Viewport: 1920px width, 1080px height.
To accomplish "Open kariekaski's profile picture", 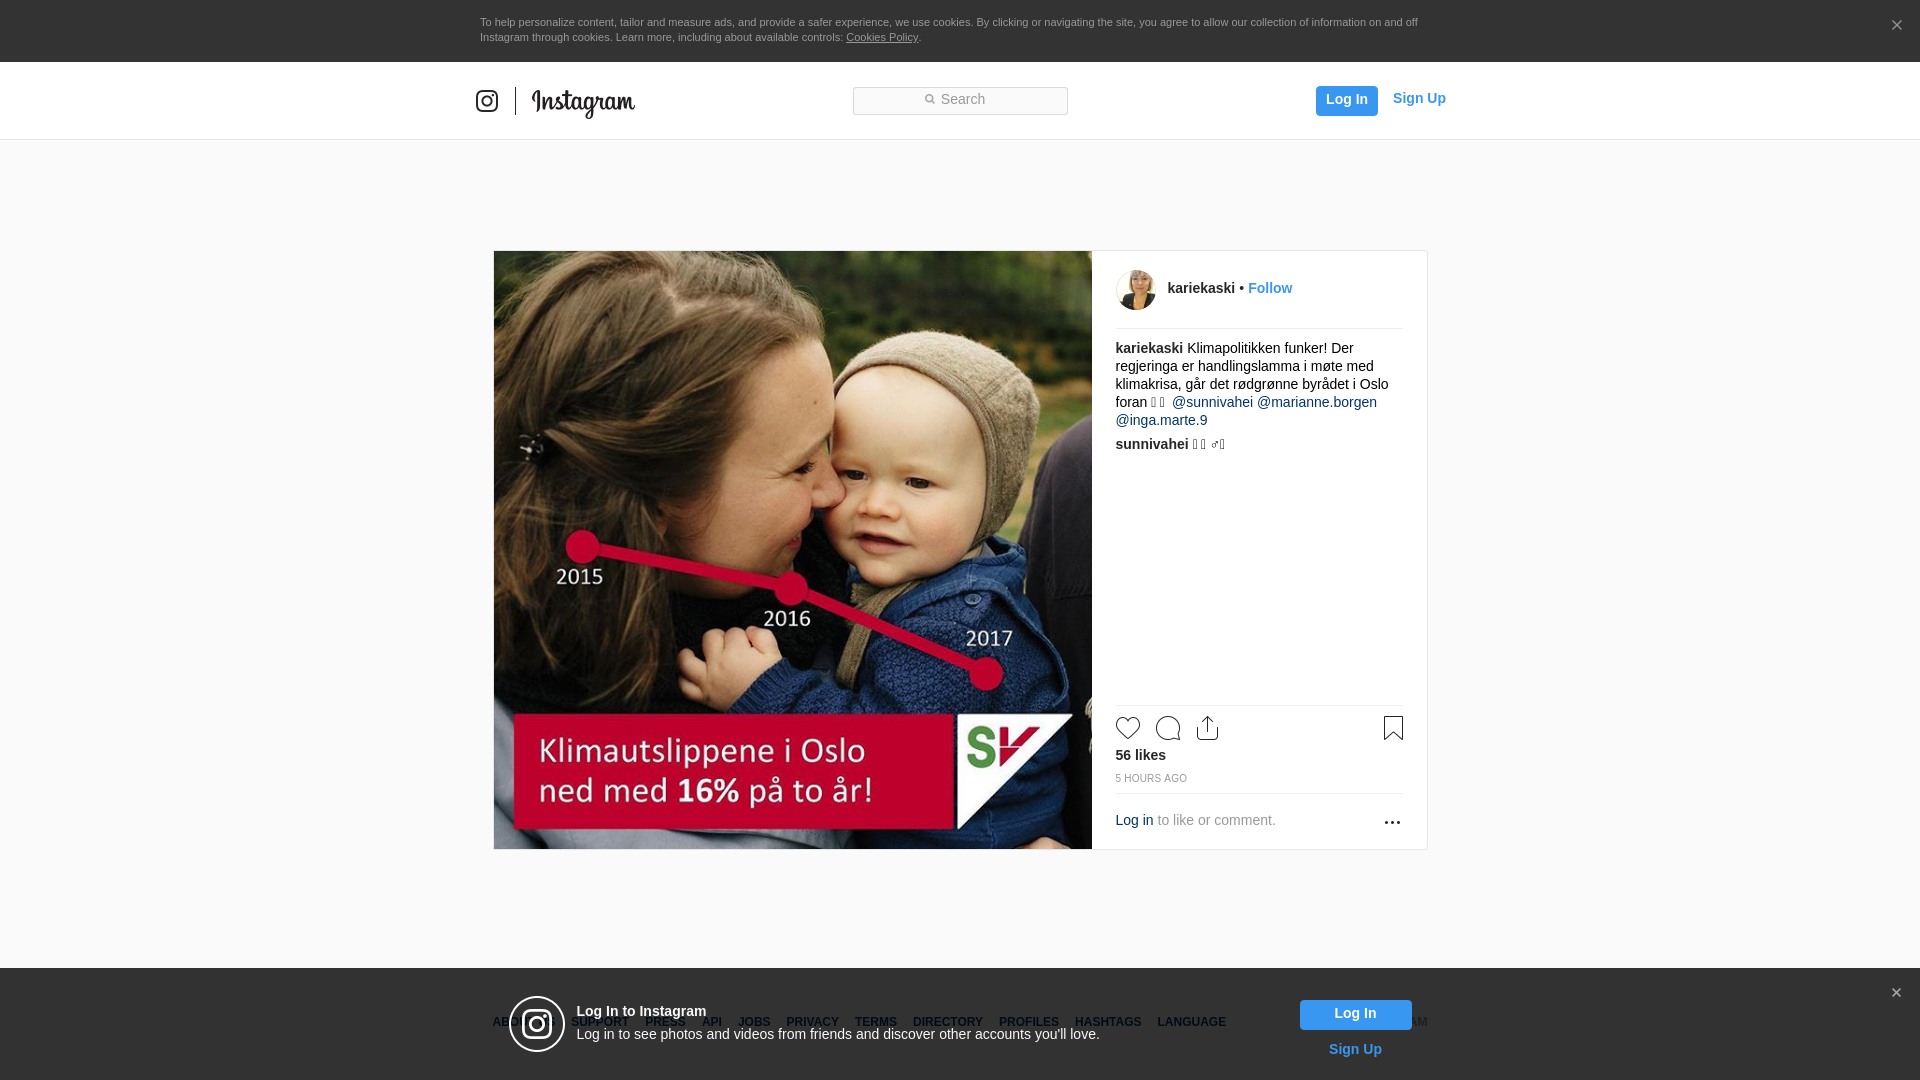I will tap(1136, 290).
